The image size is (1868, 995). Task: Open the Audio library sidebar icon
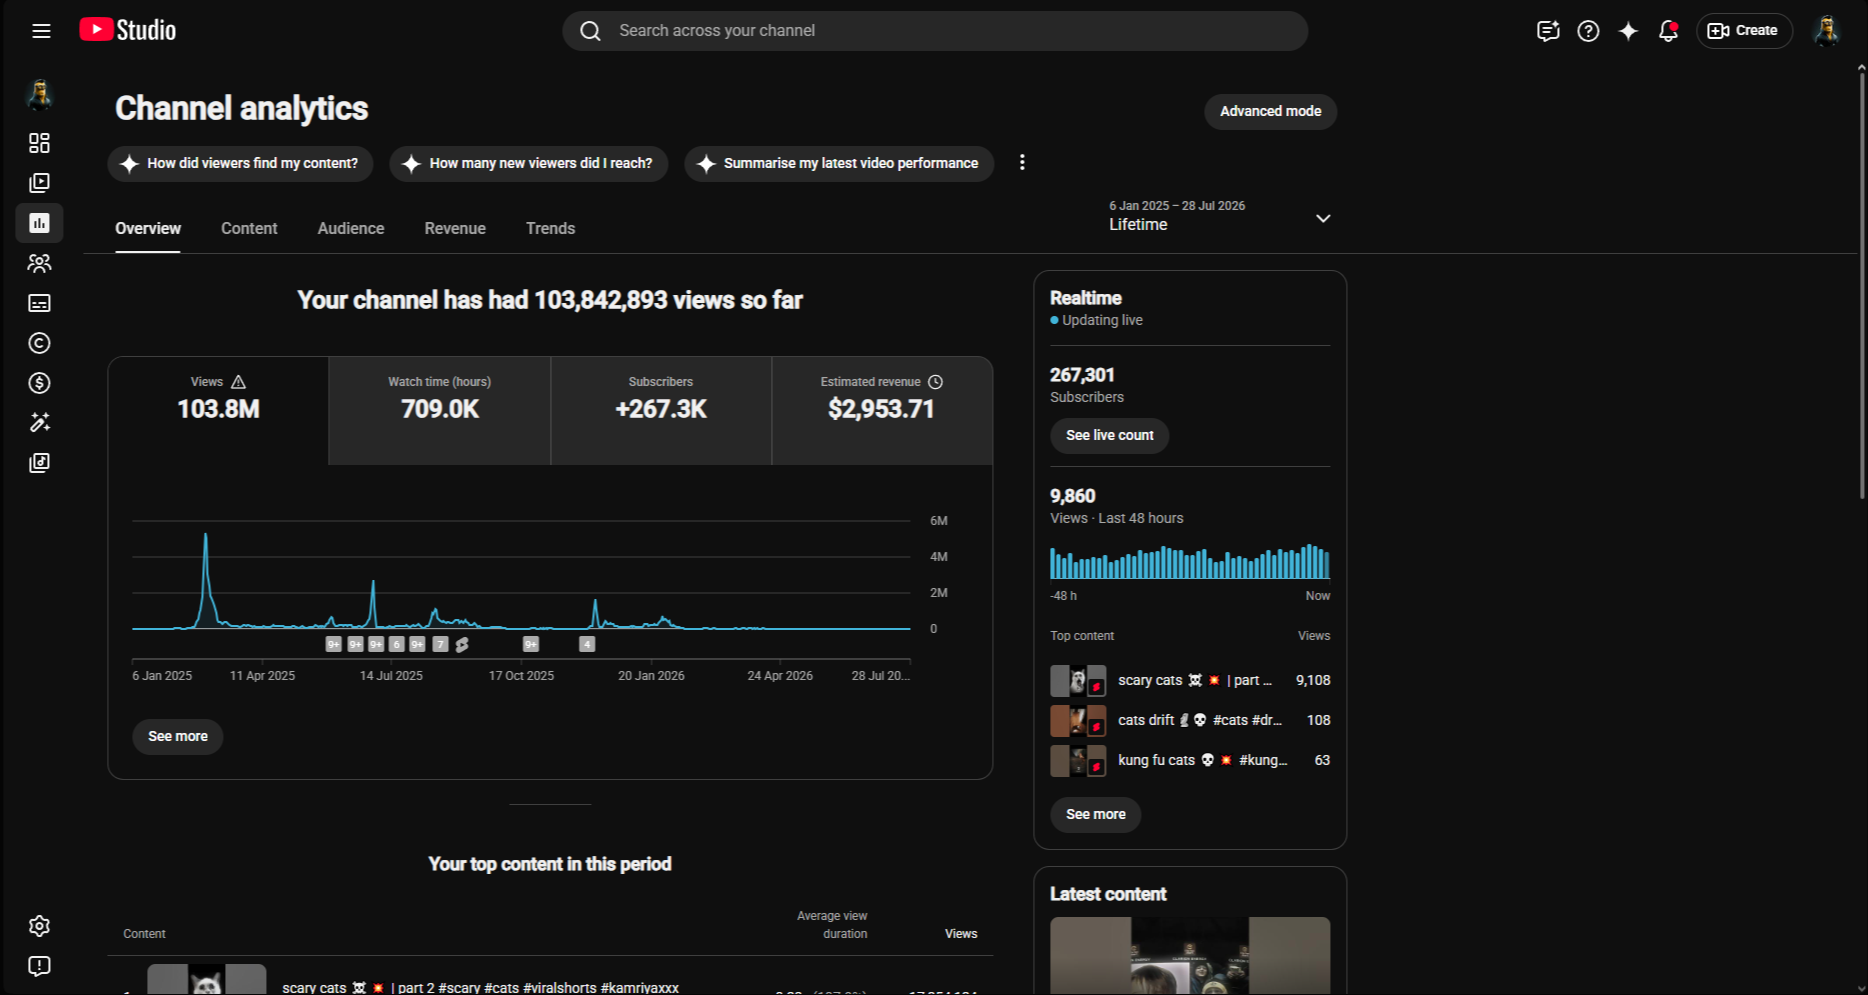coord(39,463)
